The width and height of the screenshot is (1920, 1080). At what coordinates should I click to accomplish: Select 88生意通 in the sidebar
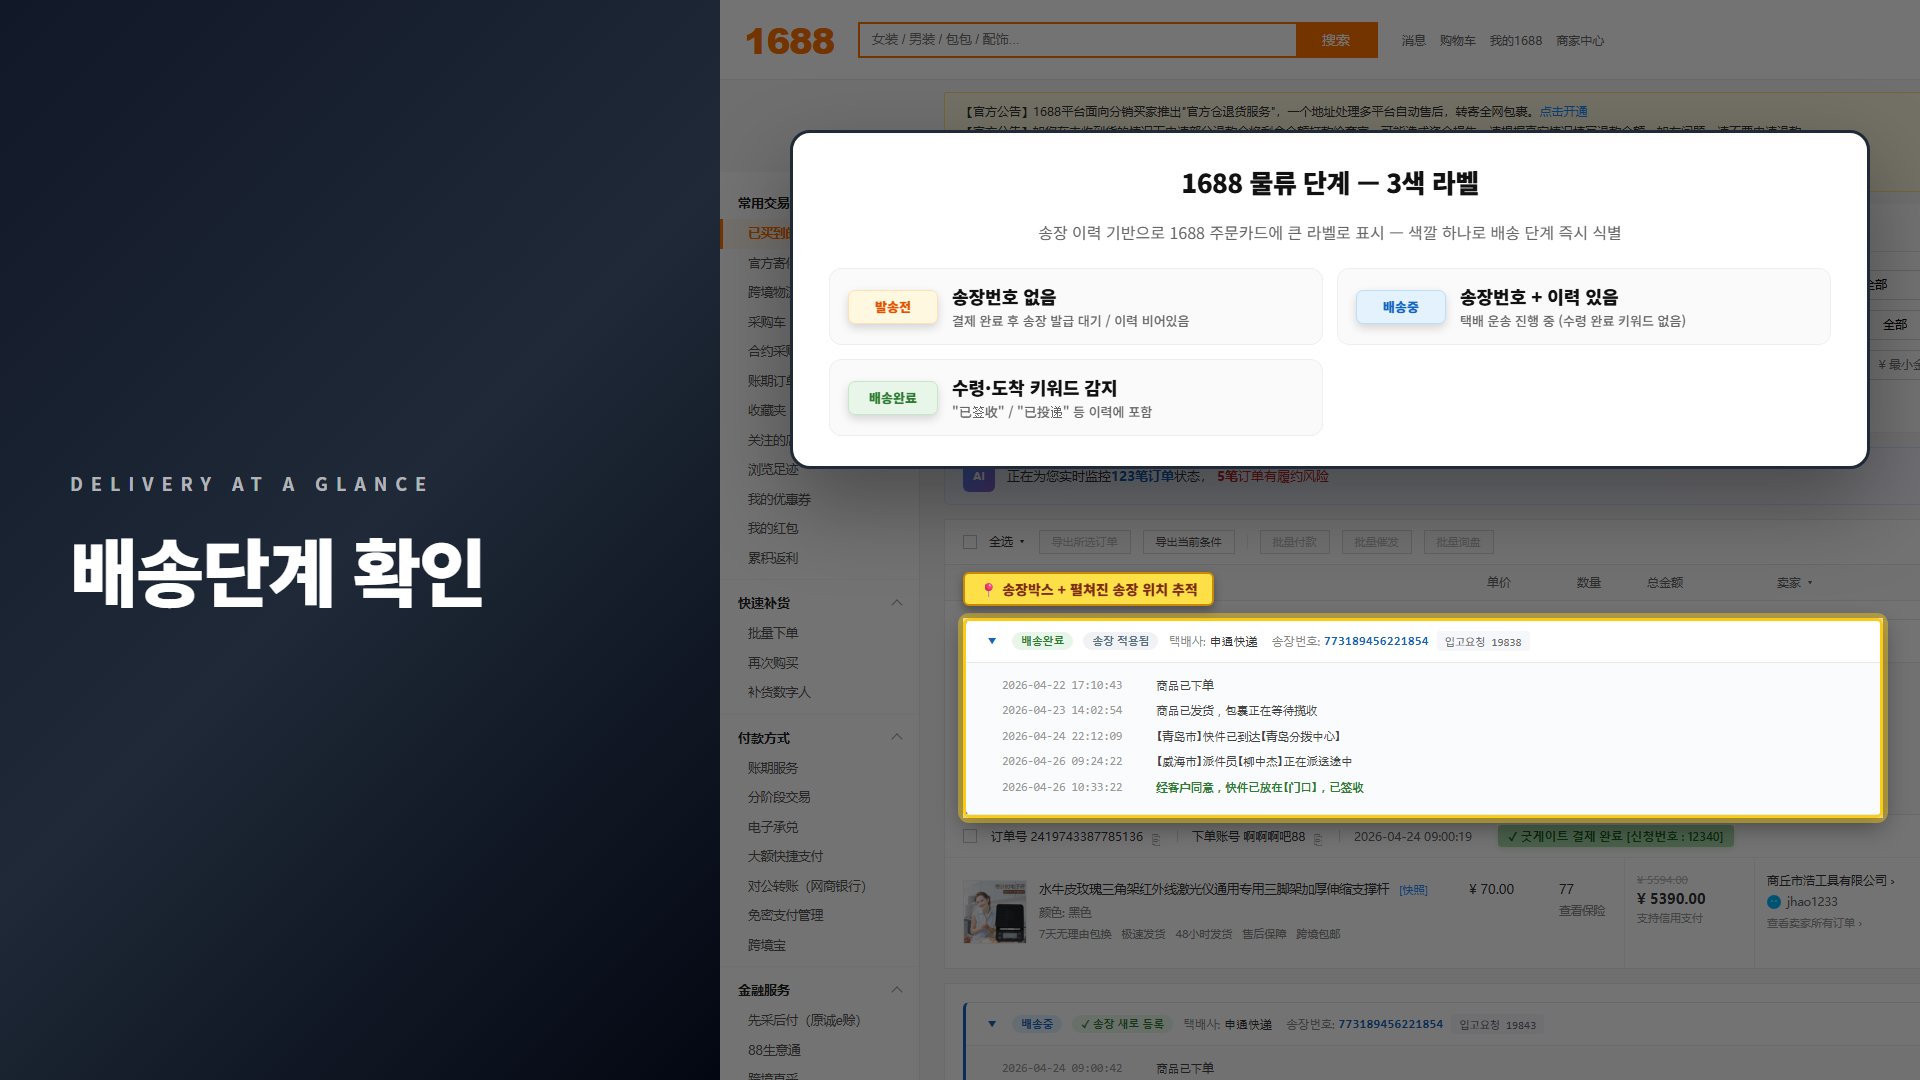pyautogui.click(x=774, y=1050)
